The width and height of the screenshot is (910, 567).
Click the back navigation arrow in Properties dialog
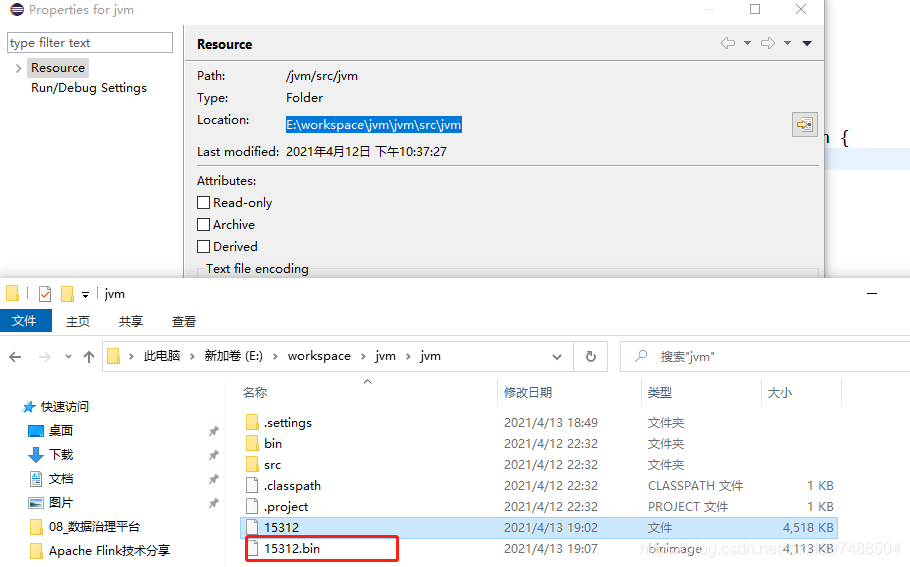coord(728,43)
